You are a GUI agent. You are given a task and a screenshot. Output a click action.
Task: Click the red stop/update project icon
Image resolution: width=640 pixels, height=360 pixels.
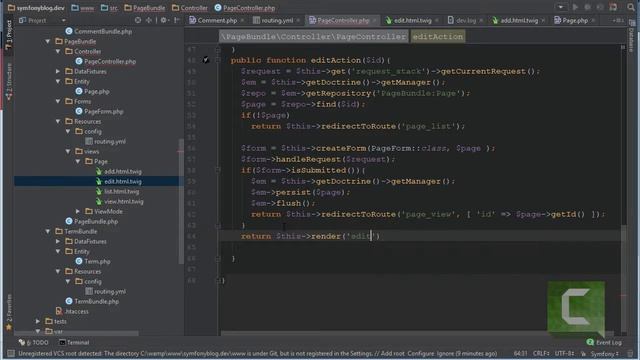613,7
